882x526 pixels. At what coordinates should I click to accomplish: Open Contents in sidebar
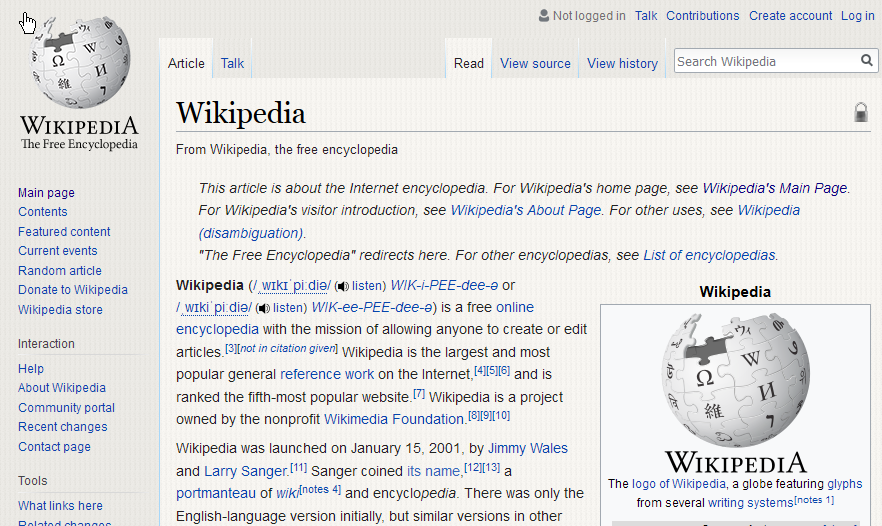pos(43,212)
